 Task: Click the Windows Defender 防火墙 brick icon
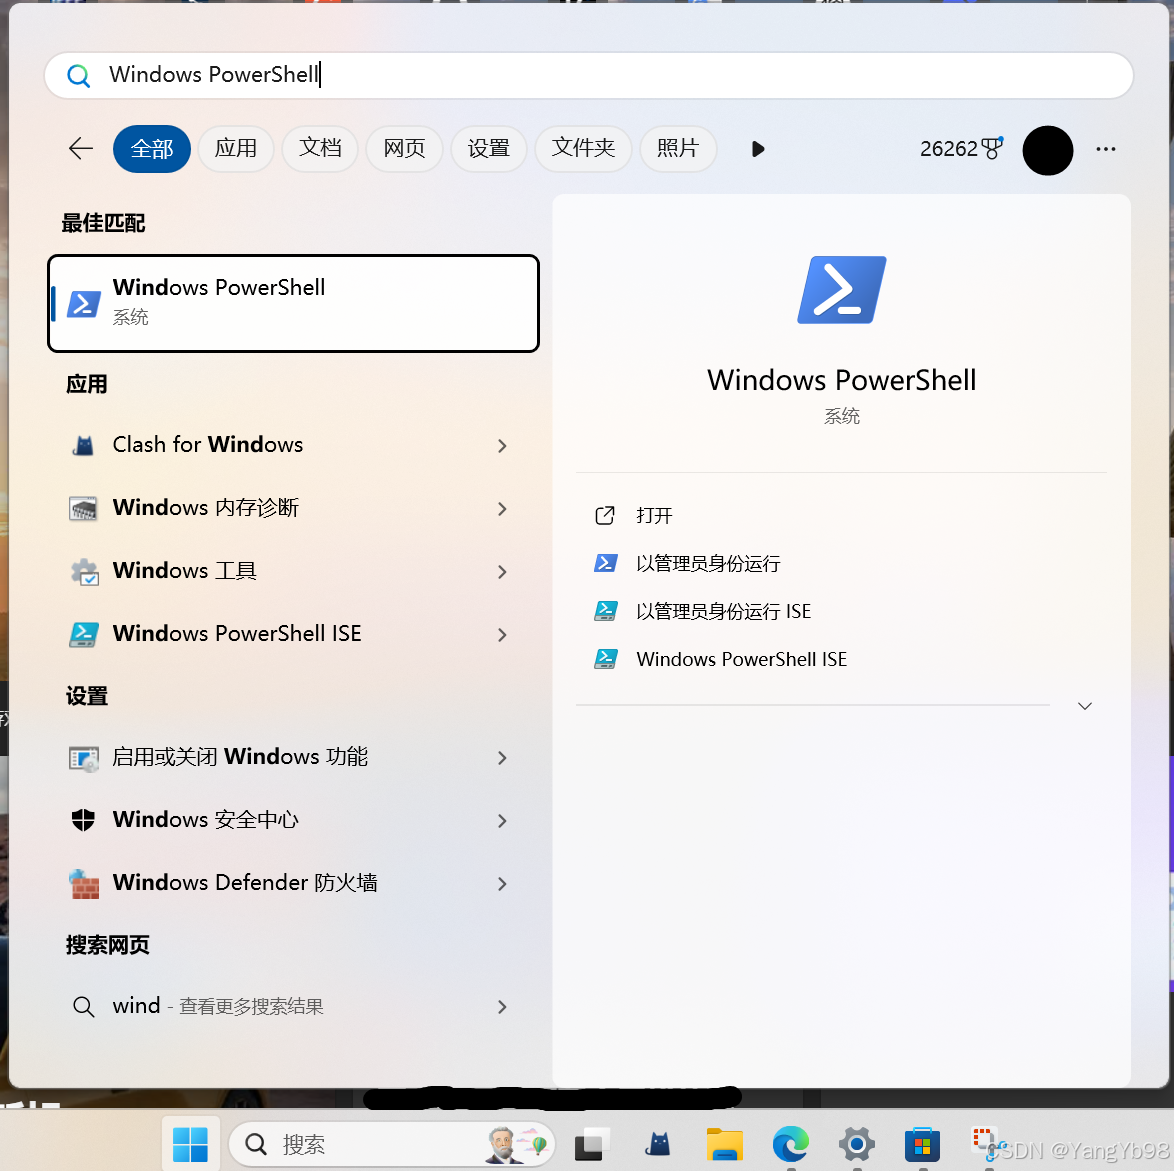click(84, 883)
